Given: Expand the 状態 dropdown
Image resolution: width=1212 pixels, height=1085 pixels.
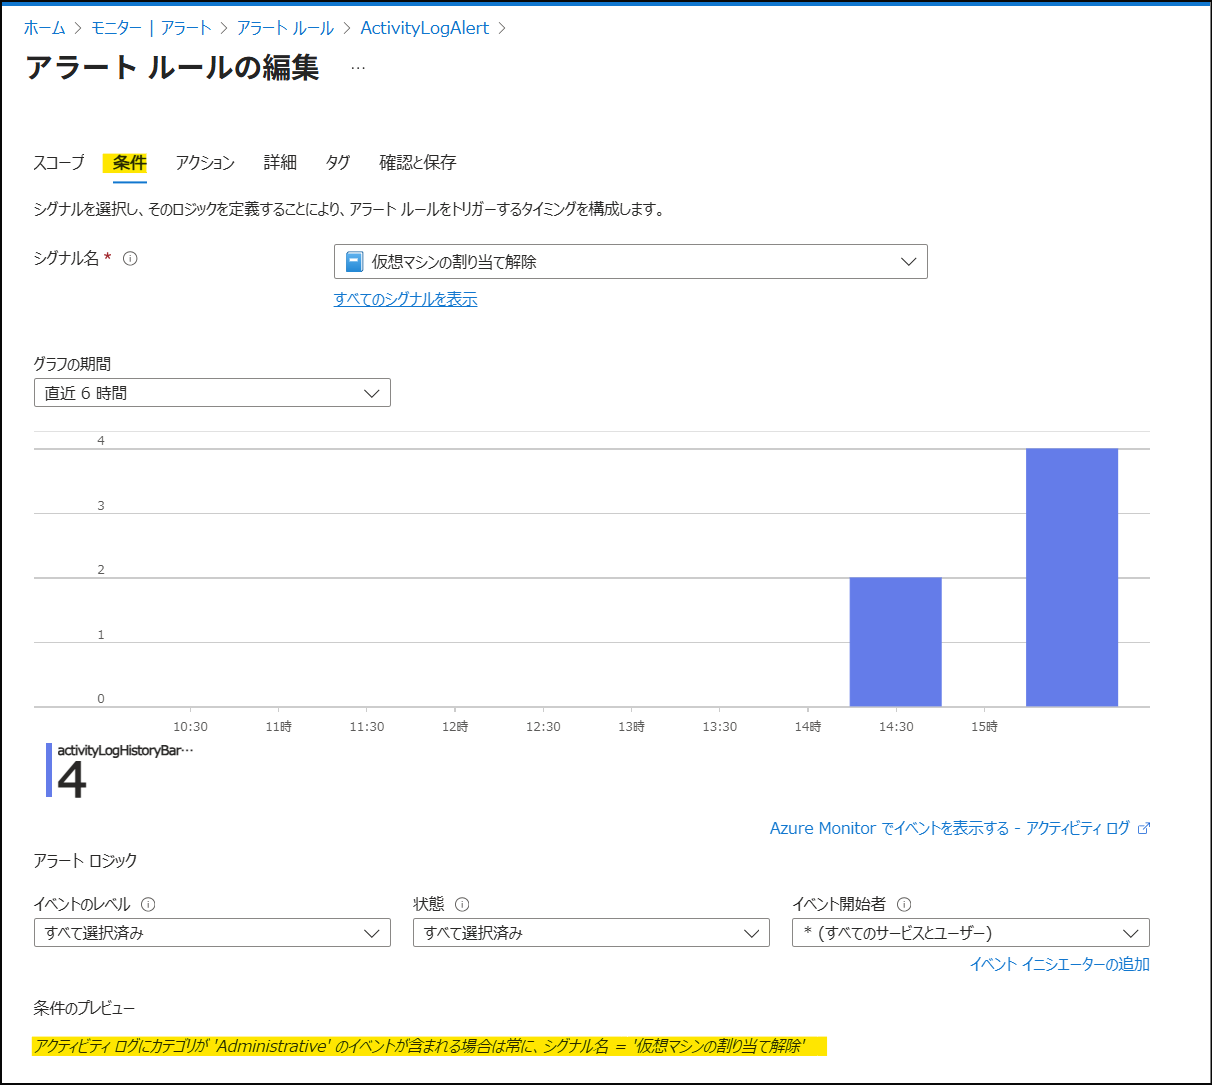Looking at the screenshot, I should click(591, 932).
